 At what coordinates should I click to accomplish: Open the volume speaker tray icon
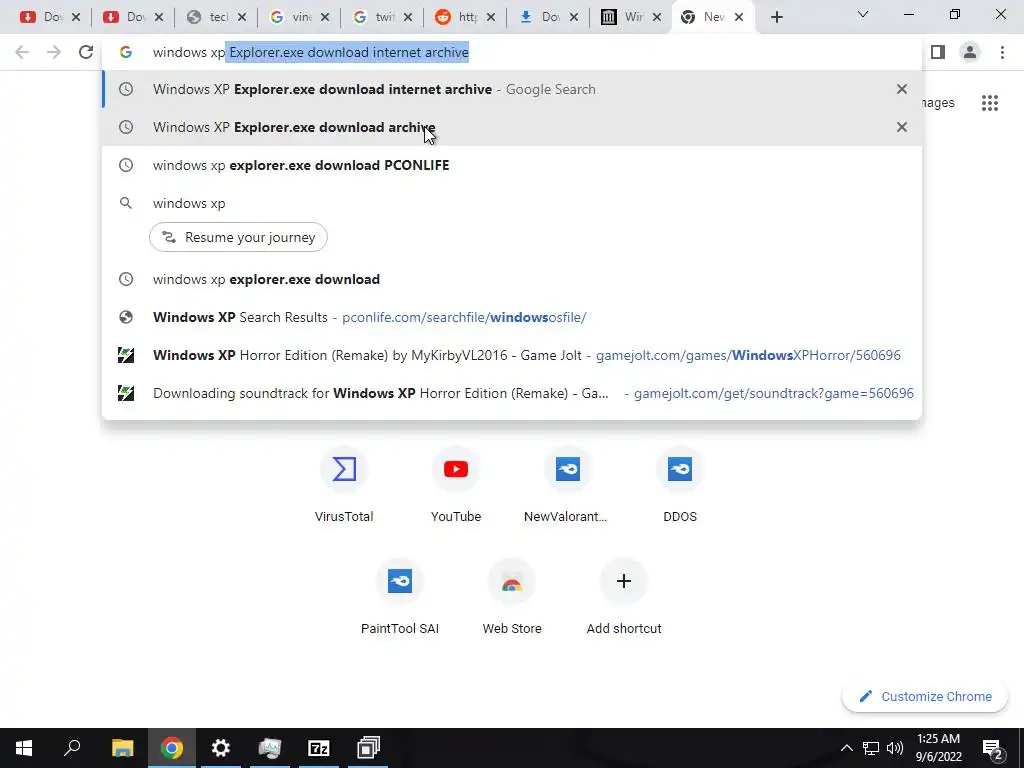[x=895, y=748]
